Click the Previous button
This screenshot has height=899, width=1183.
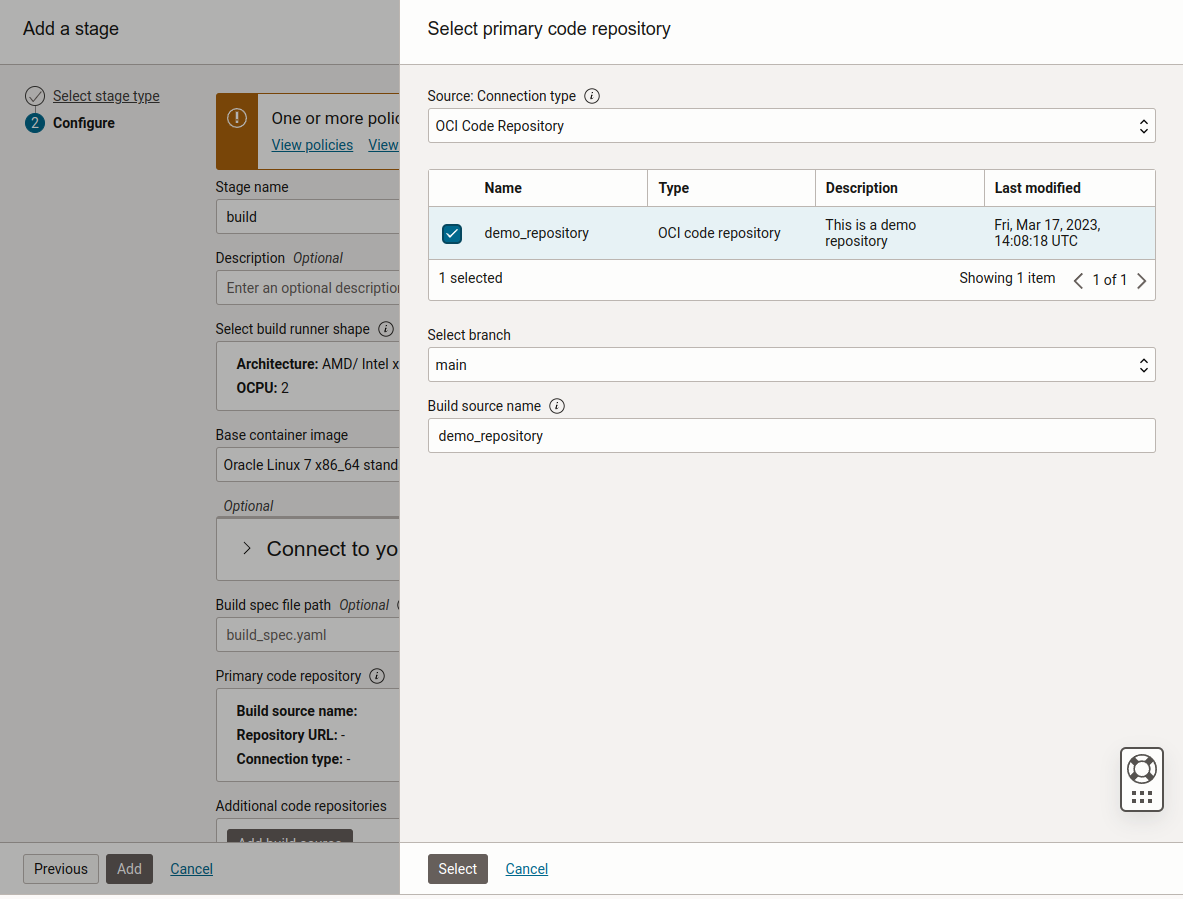pos(61,869)
